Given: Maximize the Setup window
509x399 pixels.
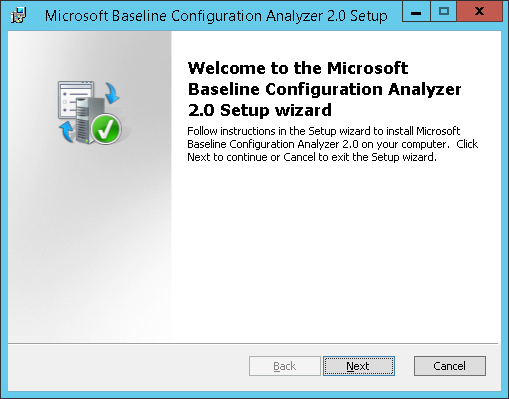Looking at the screenshot, I should coord(444,12).
